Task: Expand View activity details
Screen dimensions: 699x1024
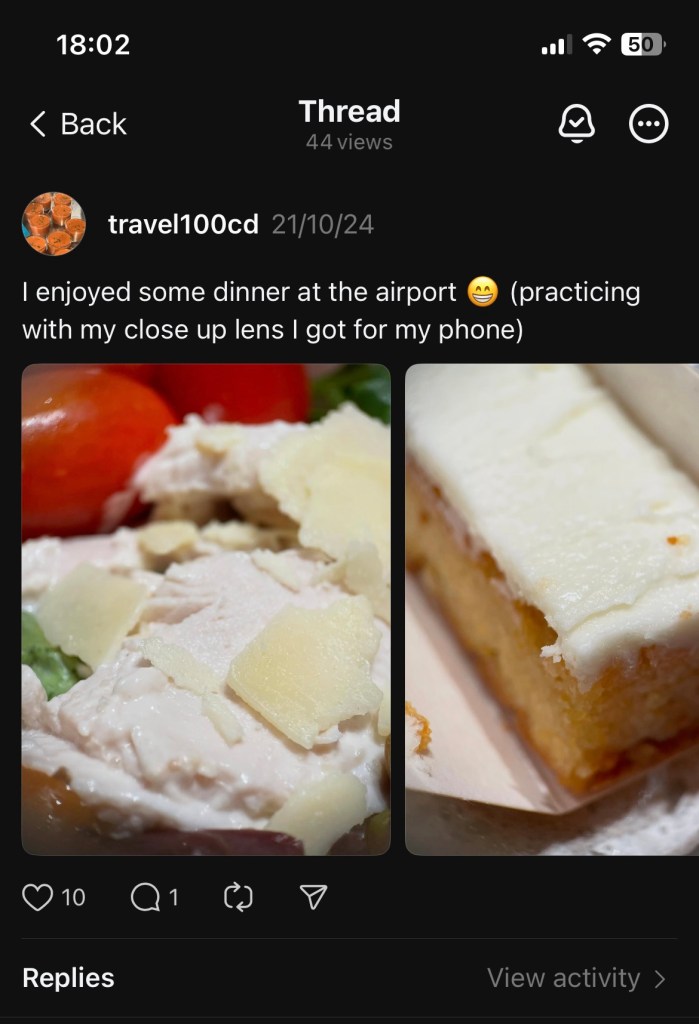Action: point(563,978)
